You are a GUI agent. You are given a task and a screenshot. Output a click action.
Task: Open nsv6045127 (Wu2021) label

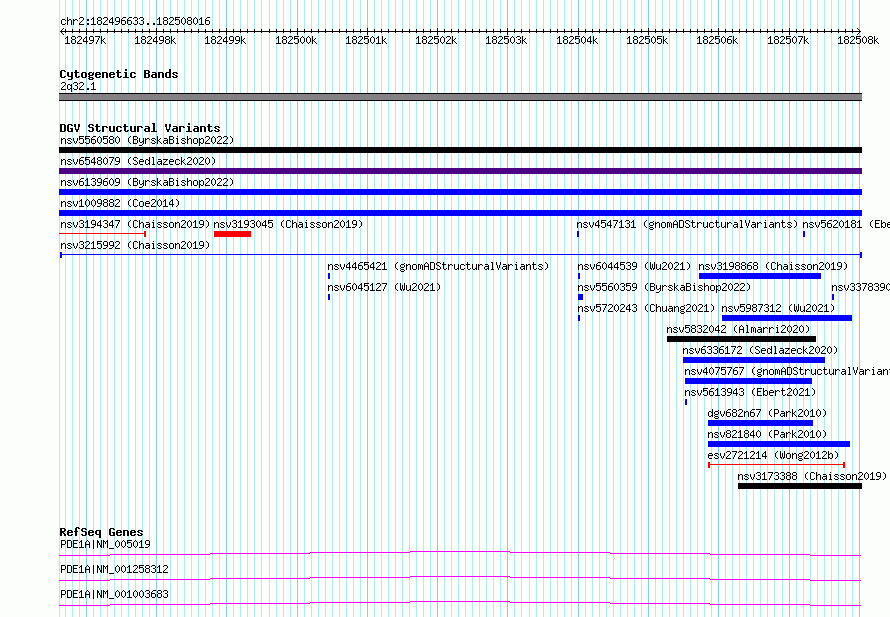tap(384, 287)
